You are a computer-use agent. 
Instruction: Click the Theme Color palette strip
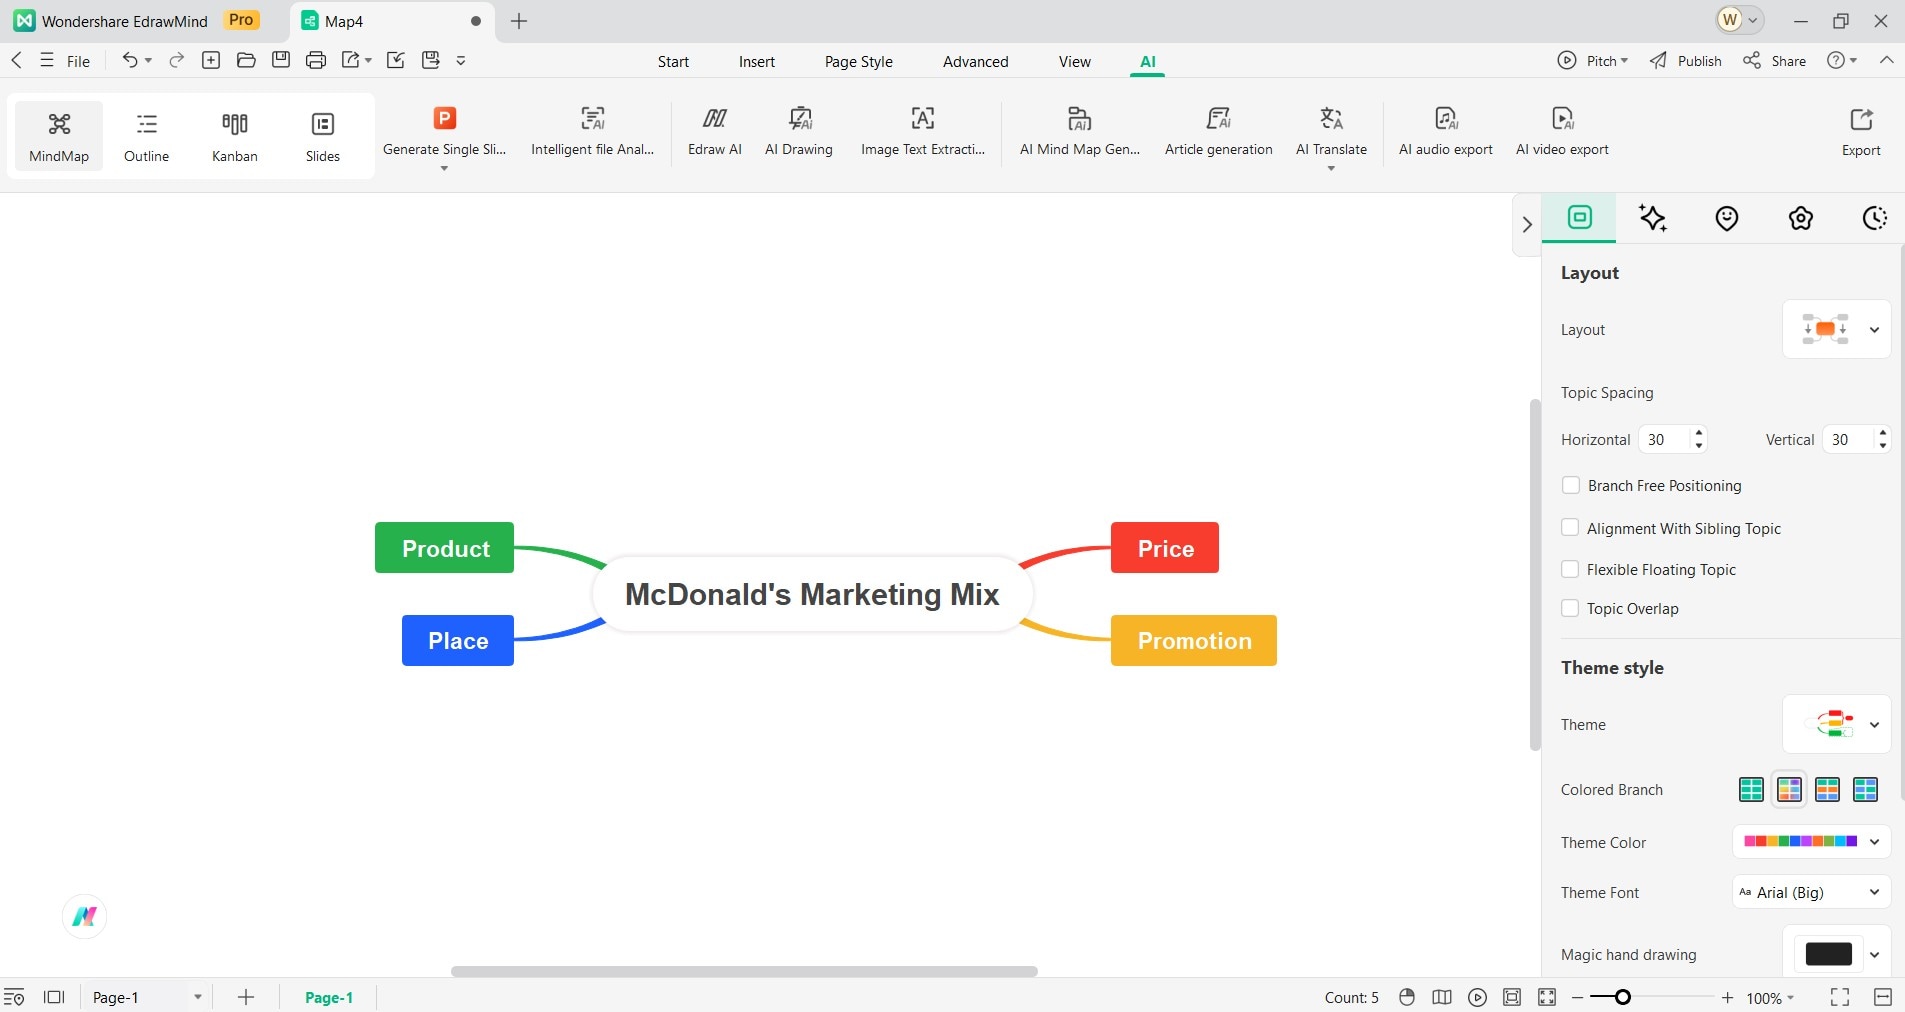pos(1800,842)
